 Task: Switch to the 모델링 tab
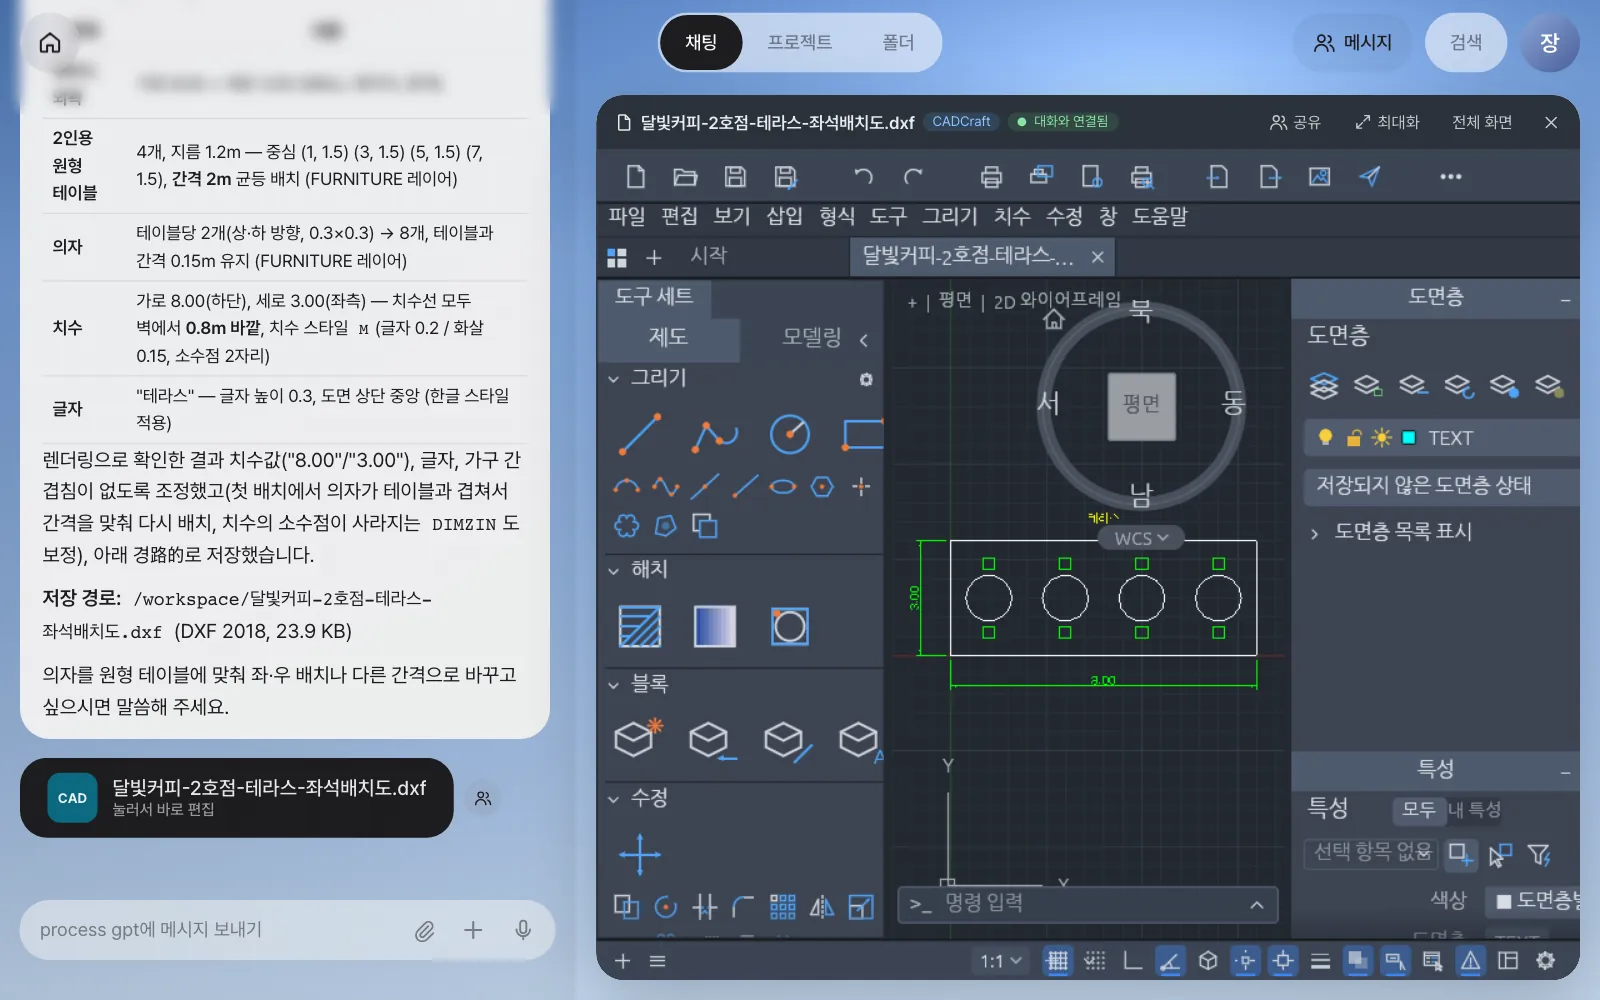pyautogui.click(x=811, y=337)
